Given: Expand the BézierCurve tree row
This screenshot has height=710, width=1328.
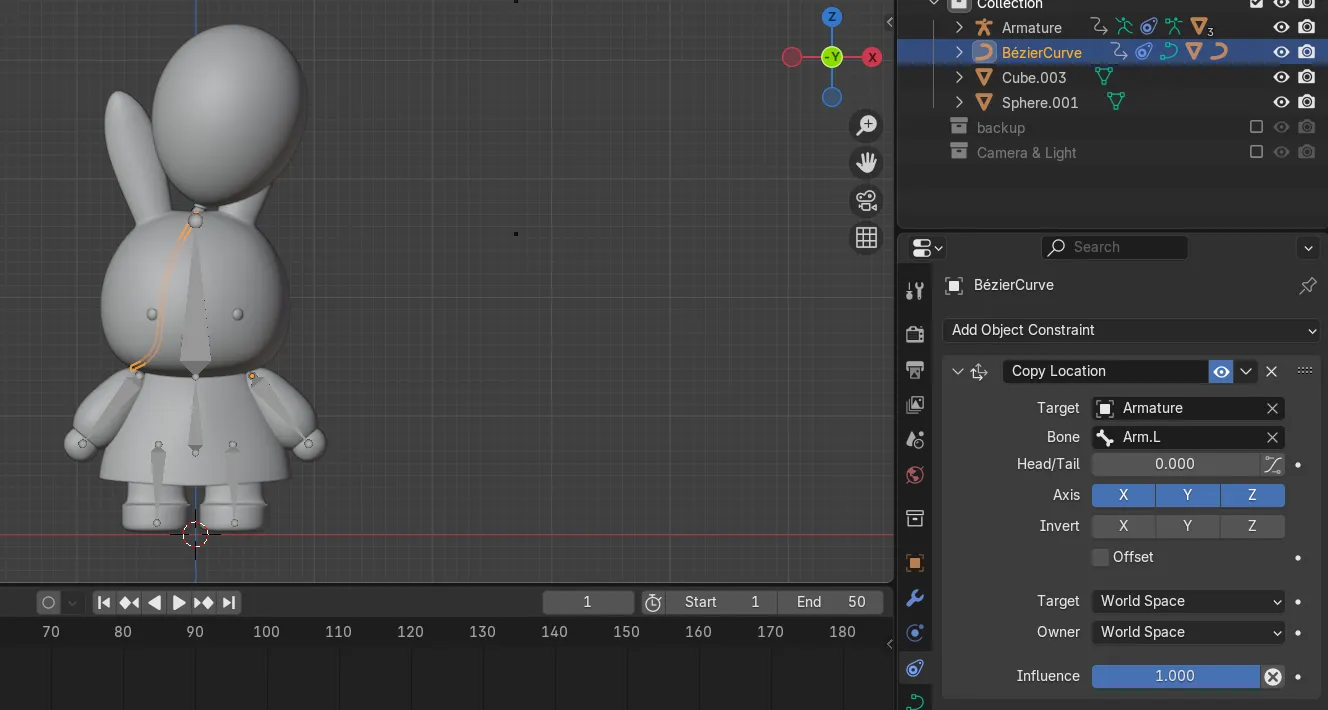Looking at the screenshot, I should click(959, 52).
